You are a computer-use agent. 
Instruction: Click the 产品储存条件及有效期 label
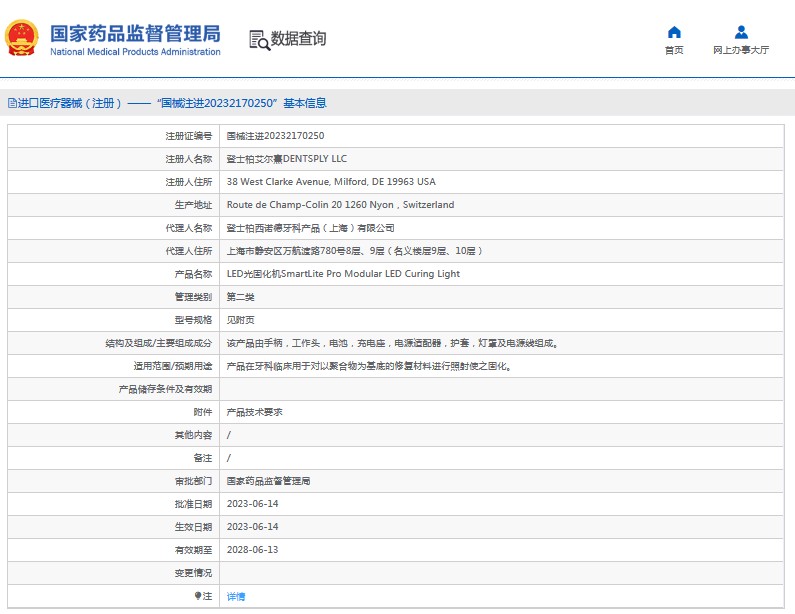click(165, 389)
